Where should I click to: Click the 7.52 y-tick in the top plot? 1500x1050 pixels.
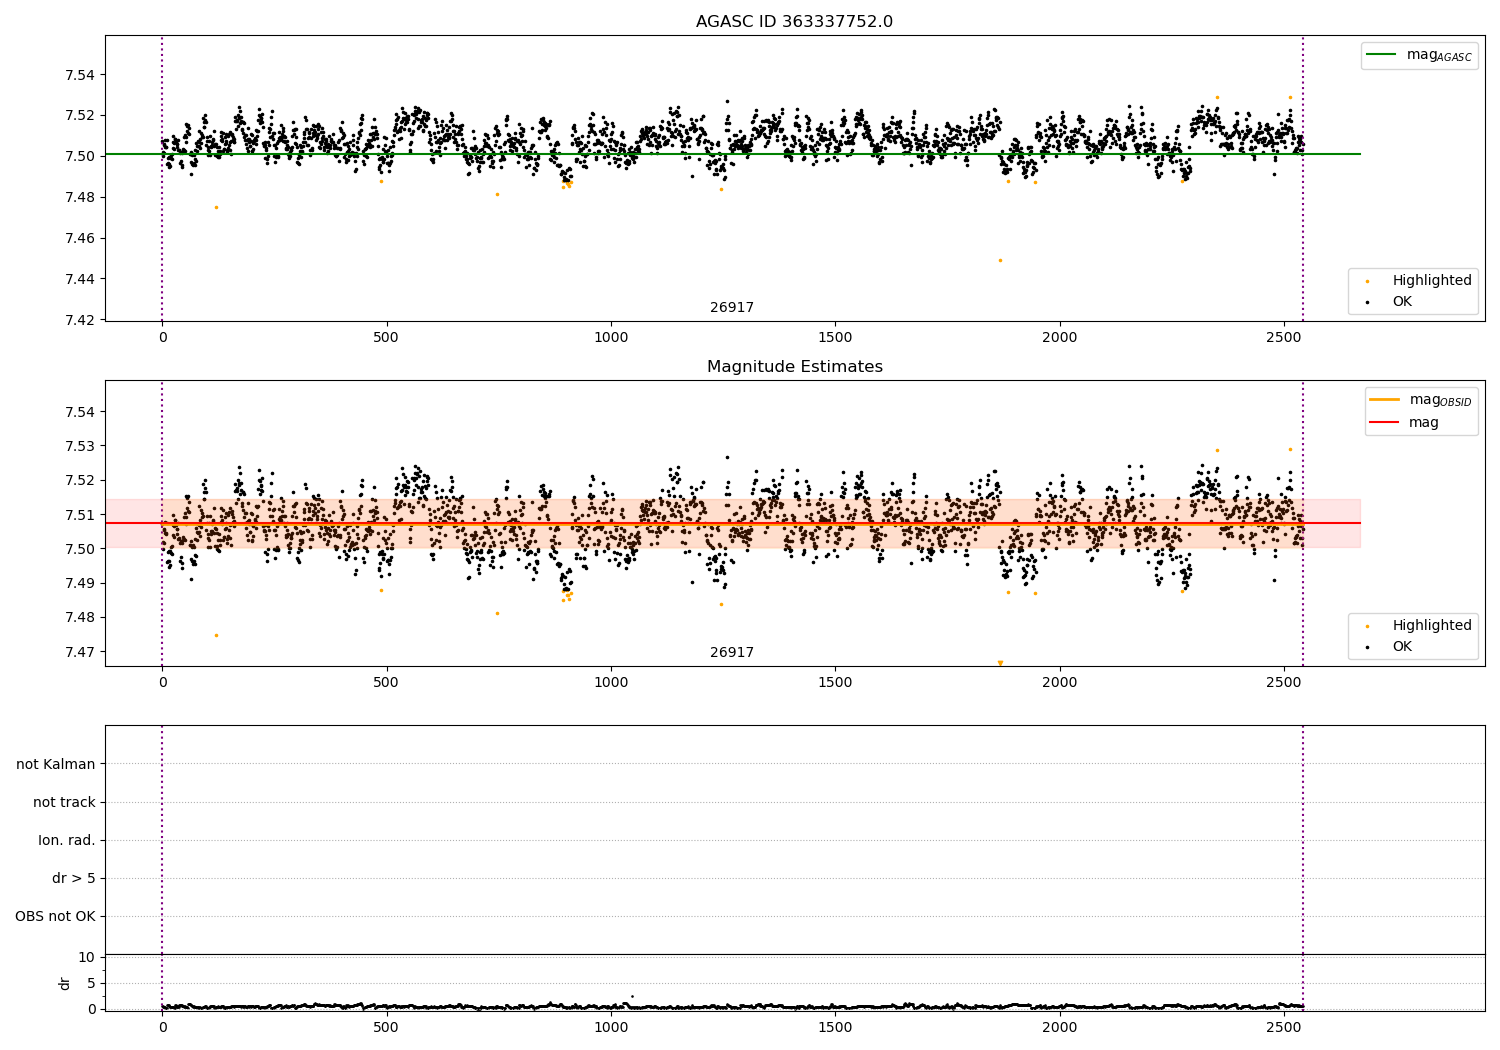80,115
